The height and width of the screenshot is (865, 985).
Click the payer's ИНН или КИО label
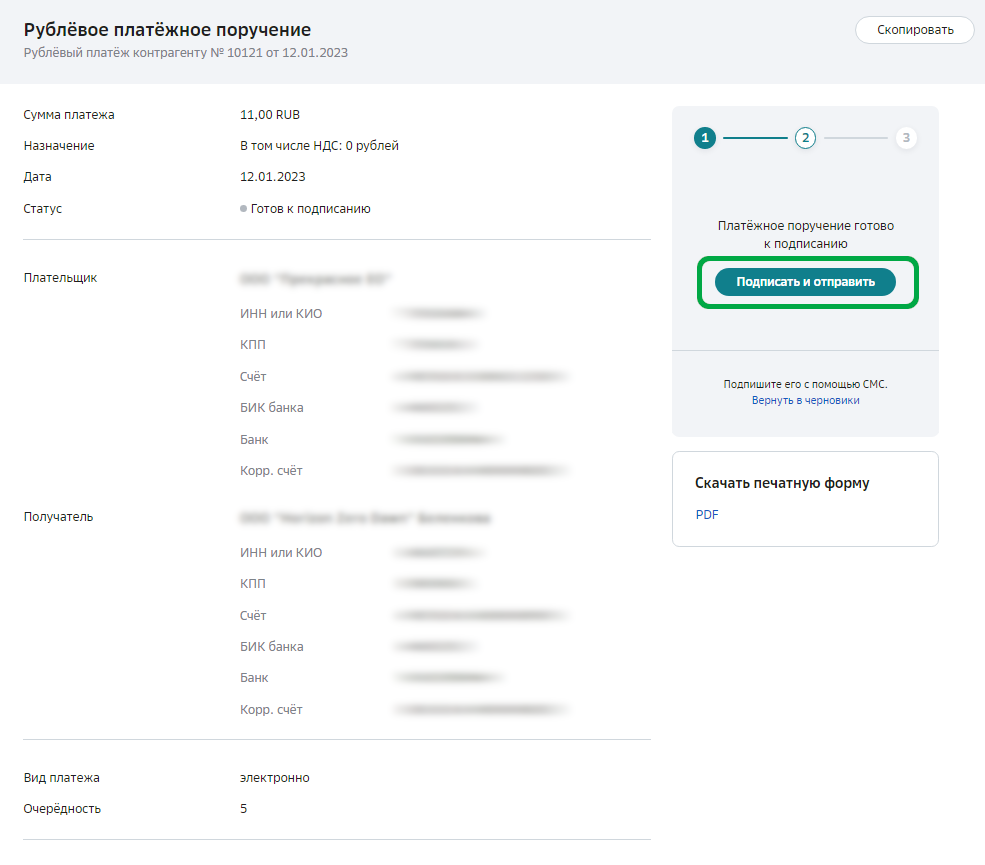click(x=281, y=314)
